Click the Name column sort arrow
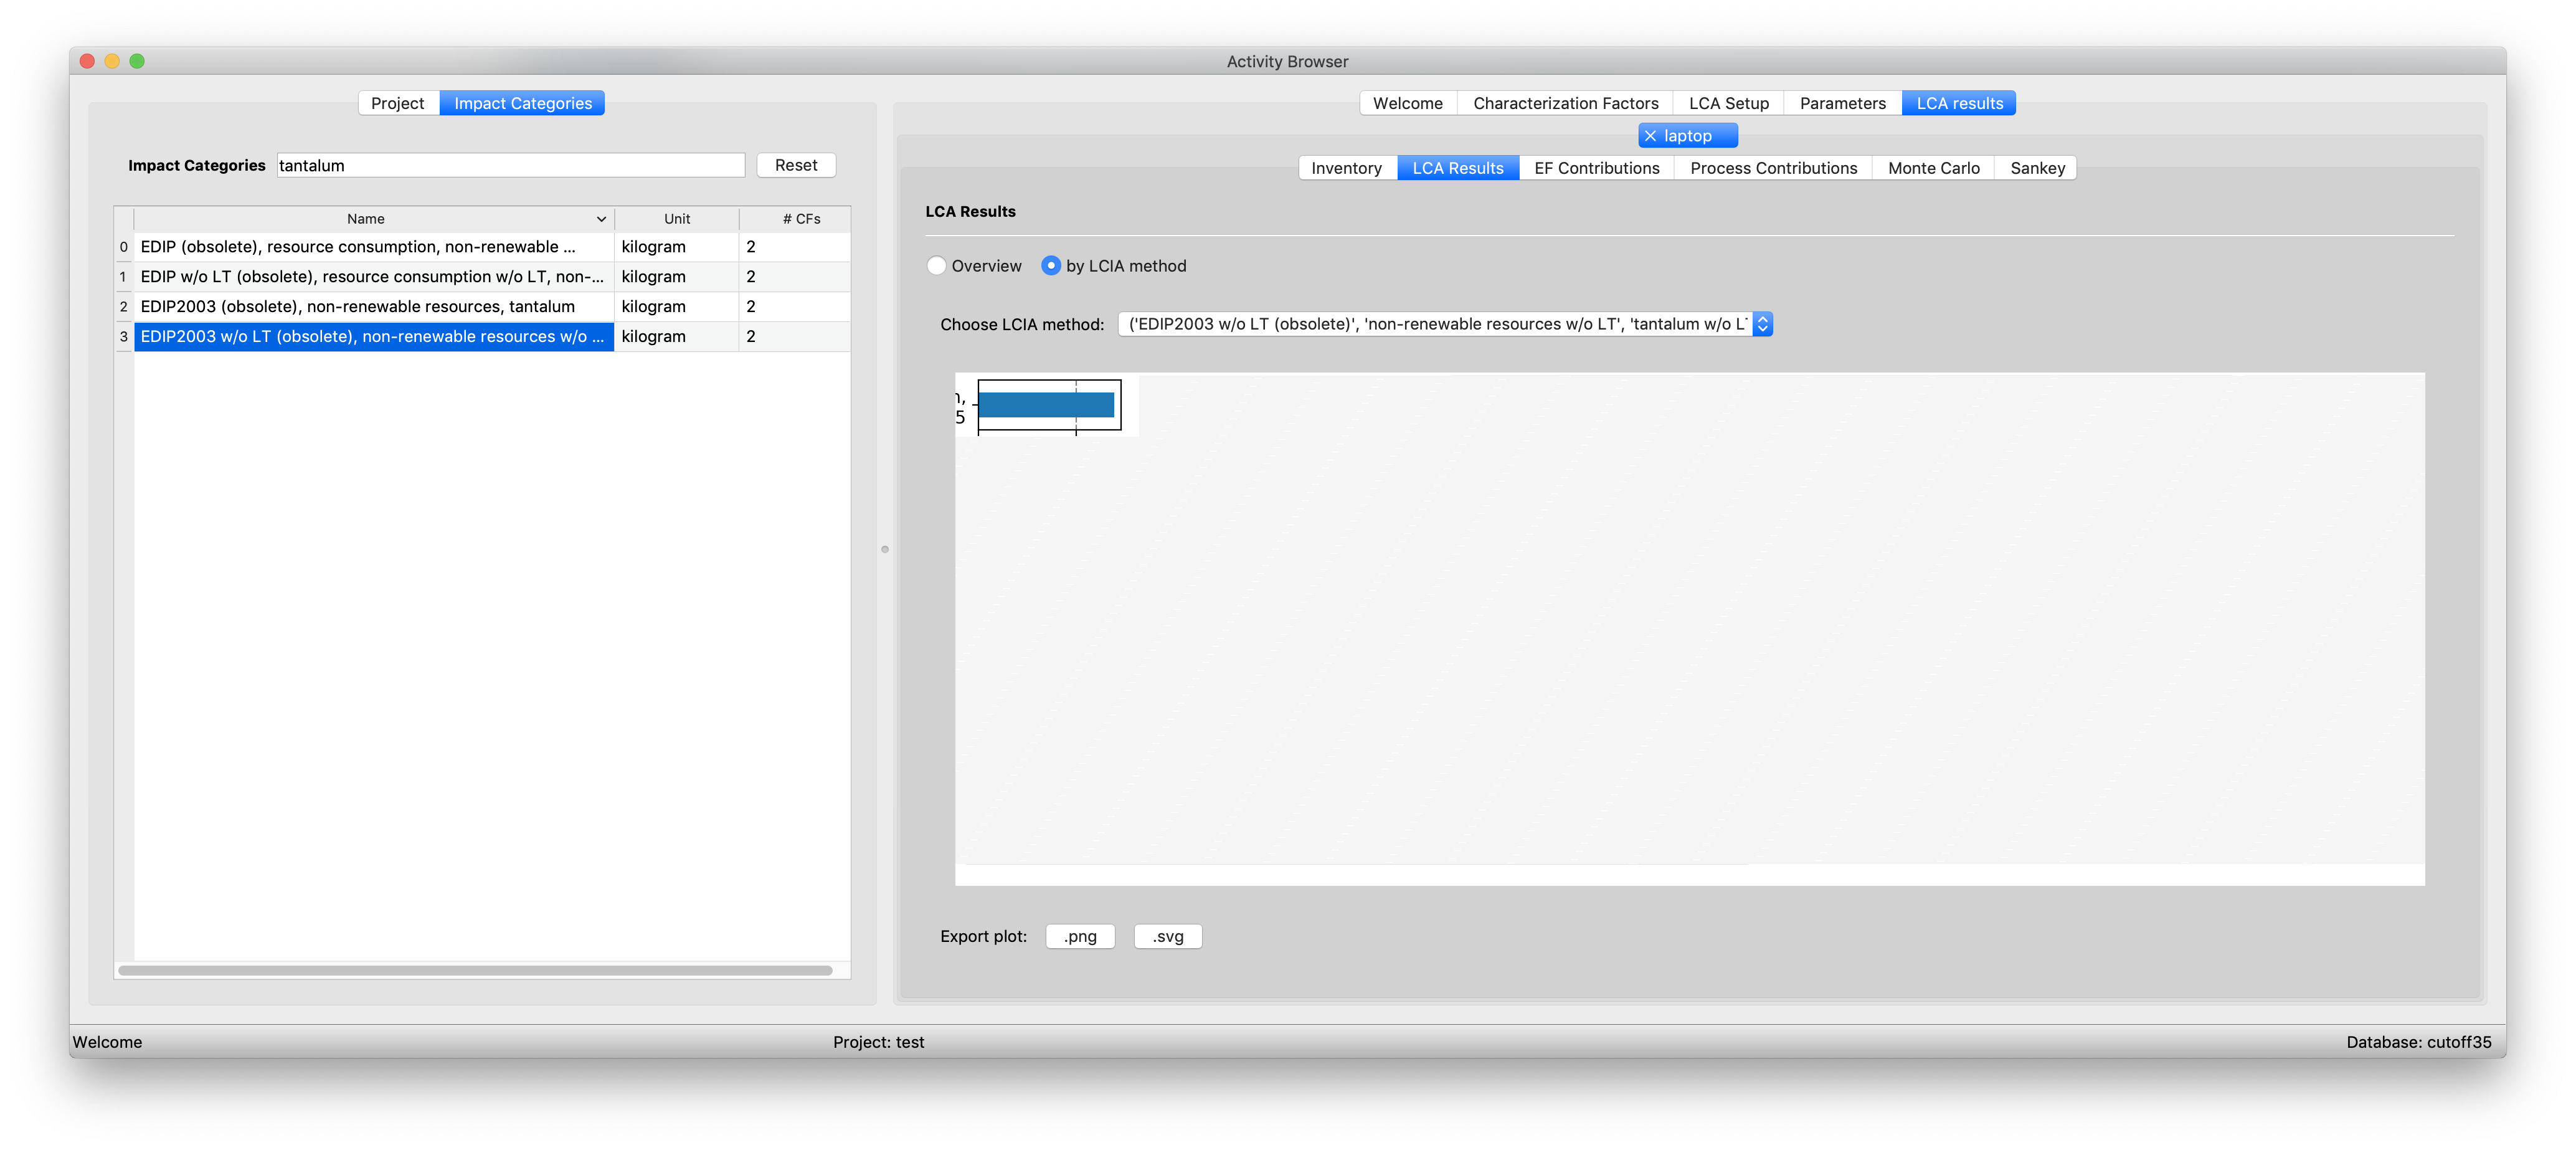This screenshot has width=2576, height=1150. 601,219
